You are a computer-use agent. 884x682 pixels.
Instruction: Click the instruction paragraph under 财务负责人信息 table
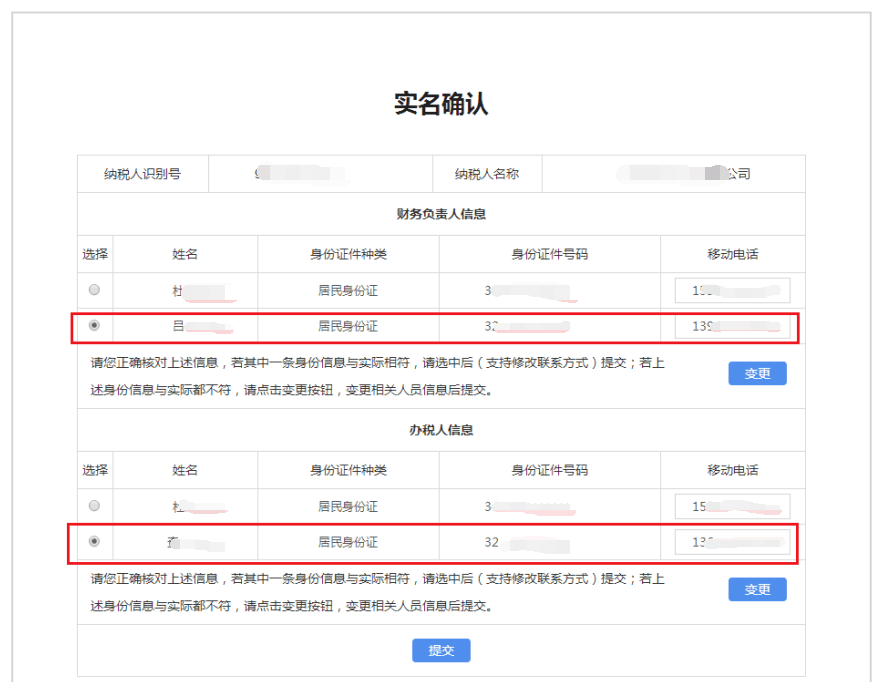(378, 376)
